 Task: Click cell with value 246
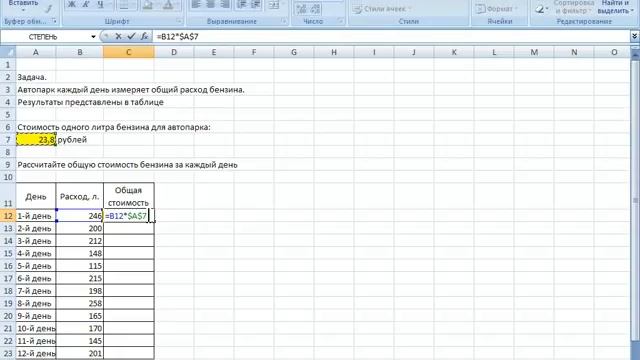point(80,216)
